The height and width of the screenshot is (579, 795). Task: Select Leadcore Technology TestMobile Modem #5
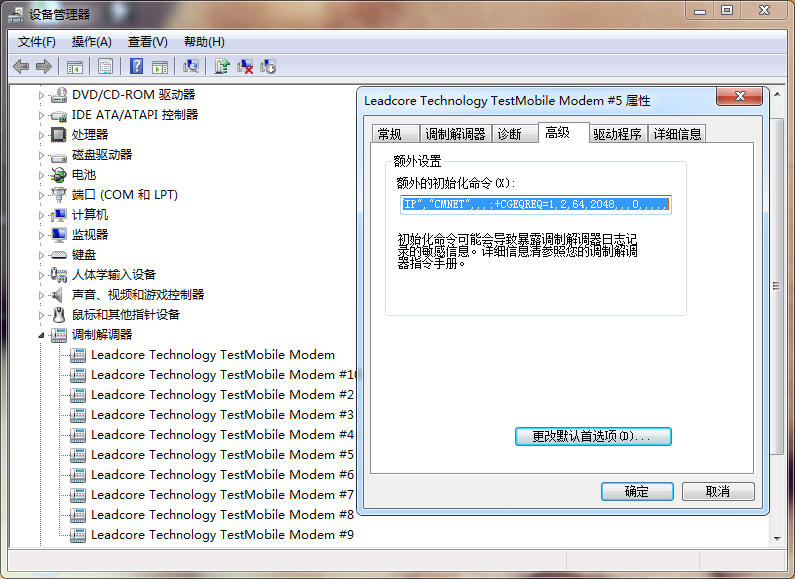(x=222, y=455)
